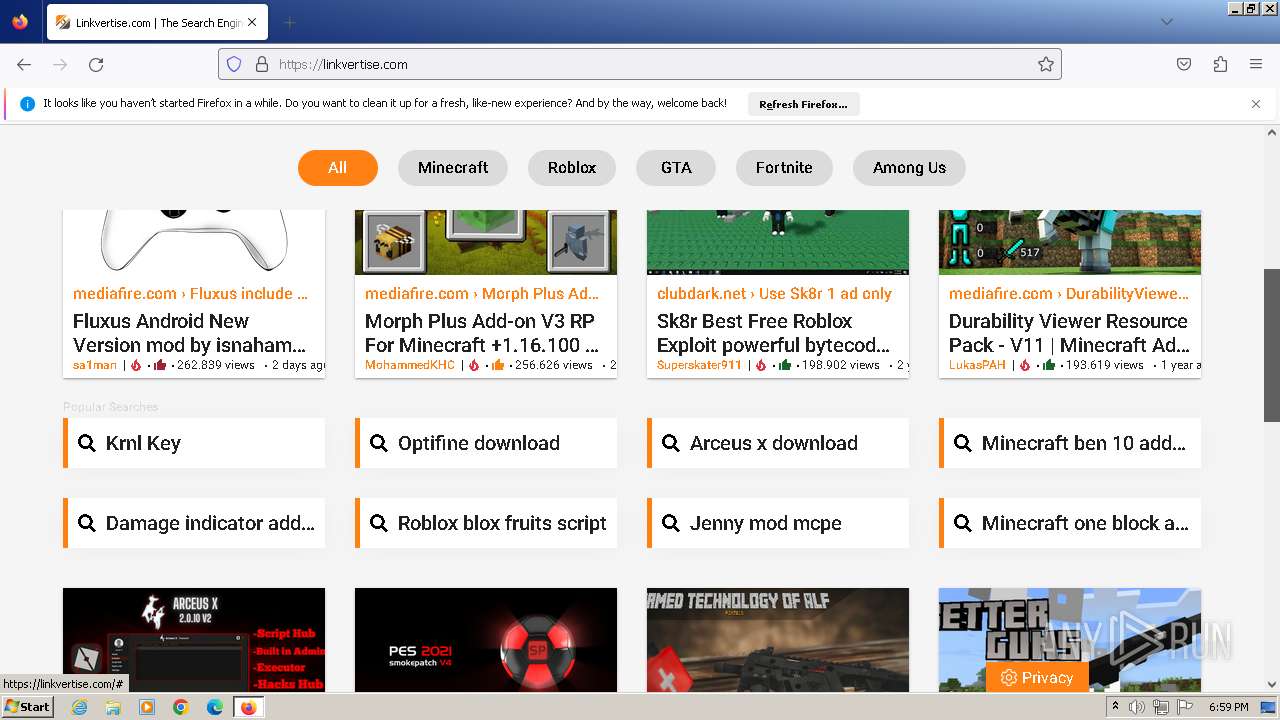Open the Arceus X 2.0.10 thumbnail

[x=194, y=640]
